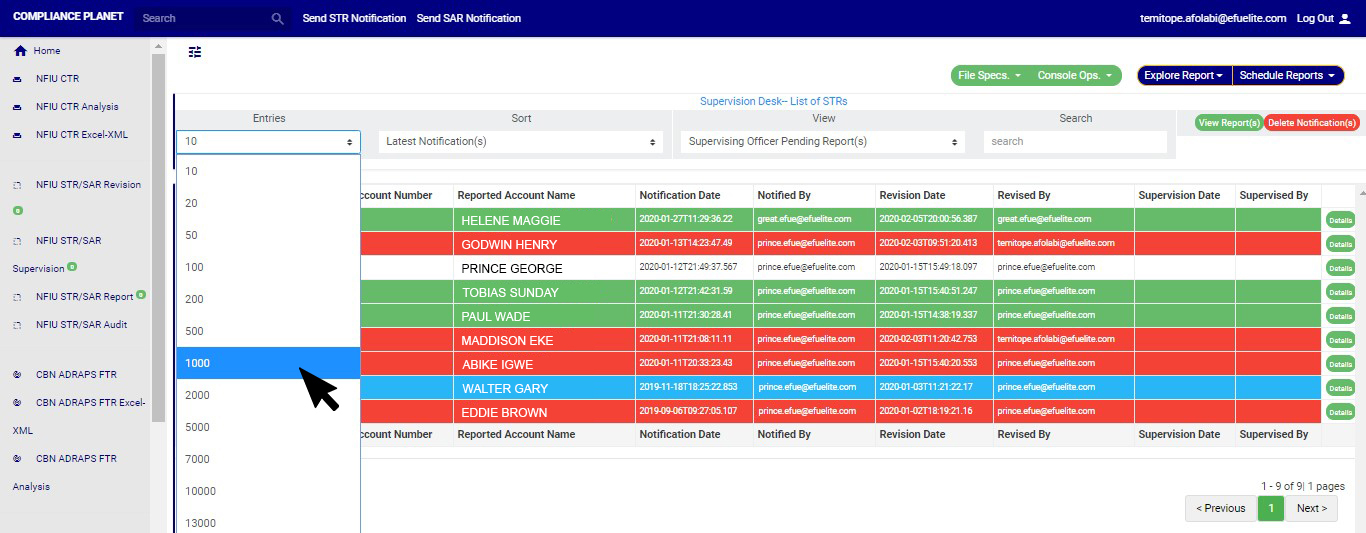Click the user profile icon beside Log Out
This screenshot has height=533, width=1366.
click(x=1343, y=18)
